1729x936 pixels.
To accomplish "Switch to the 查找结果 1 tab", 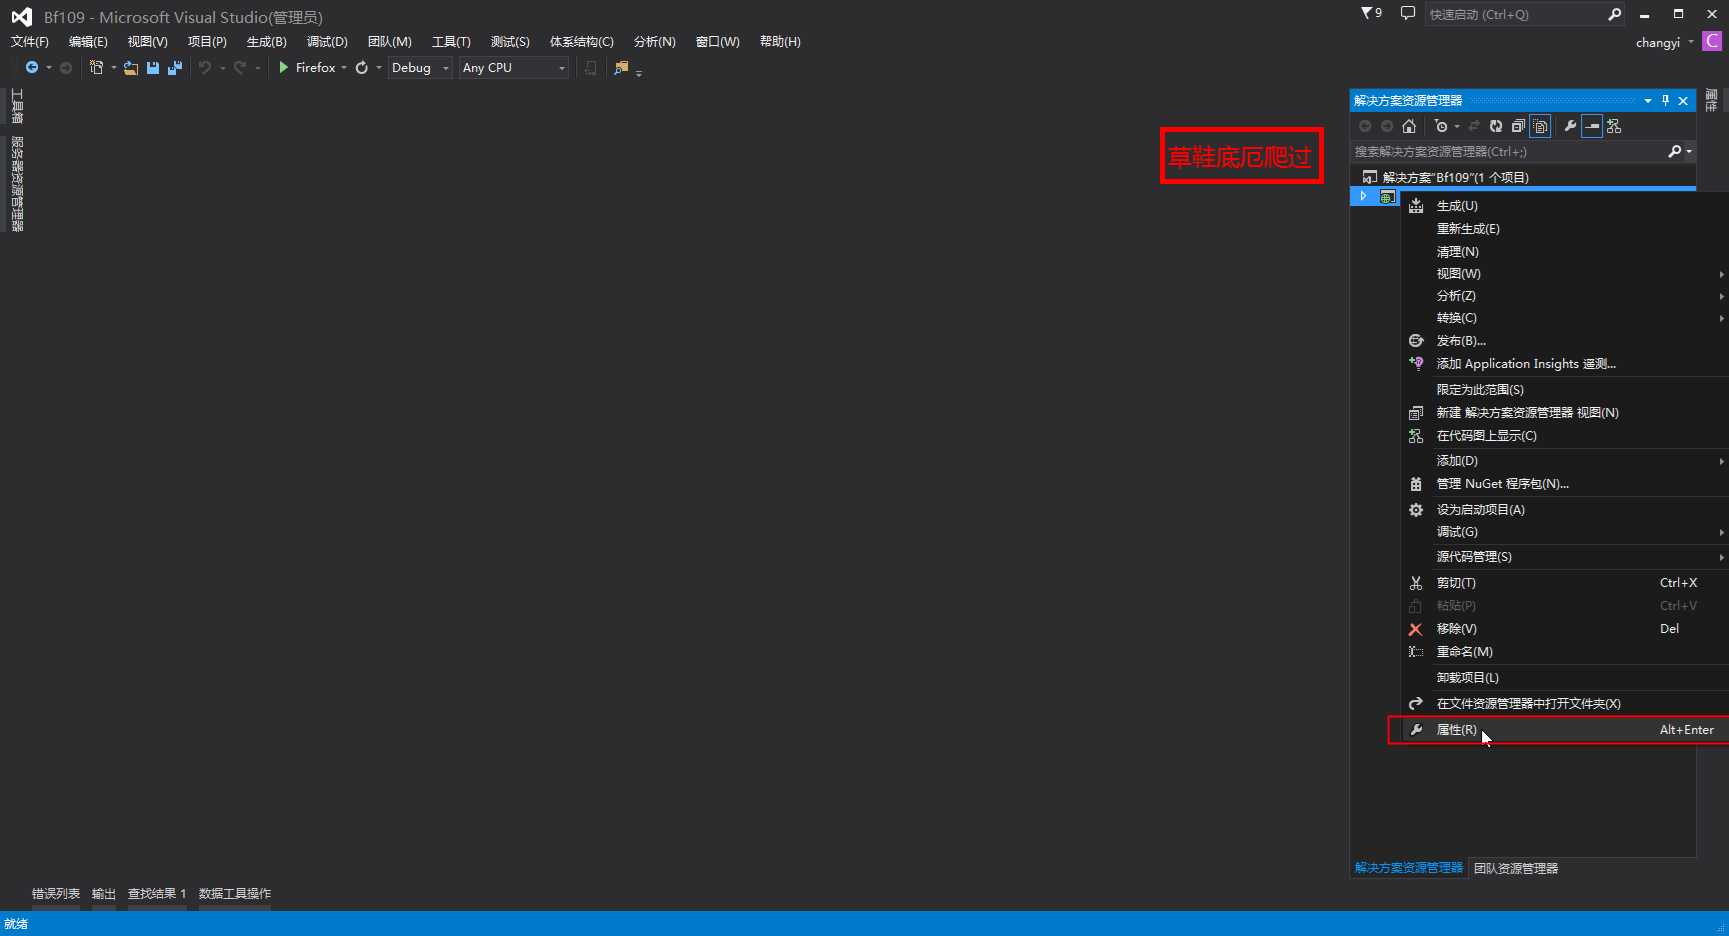I will 157,894.
